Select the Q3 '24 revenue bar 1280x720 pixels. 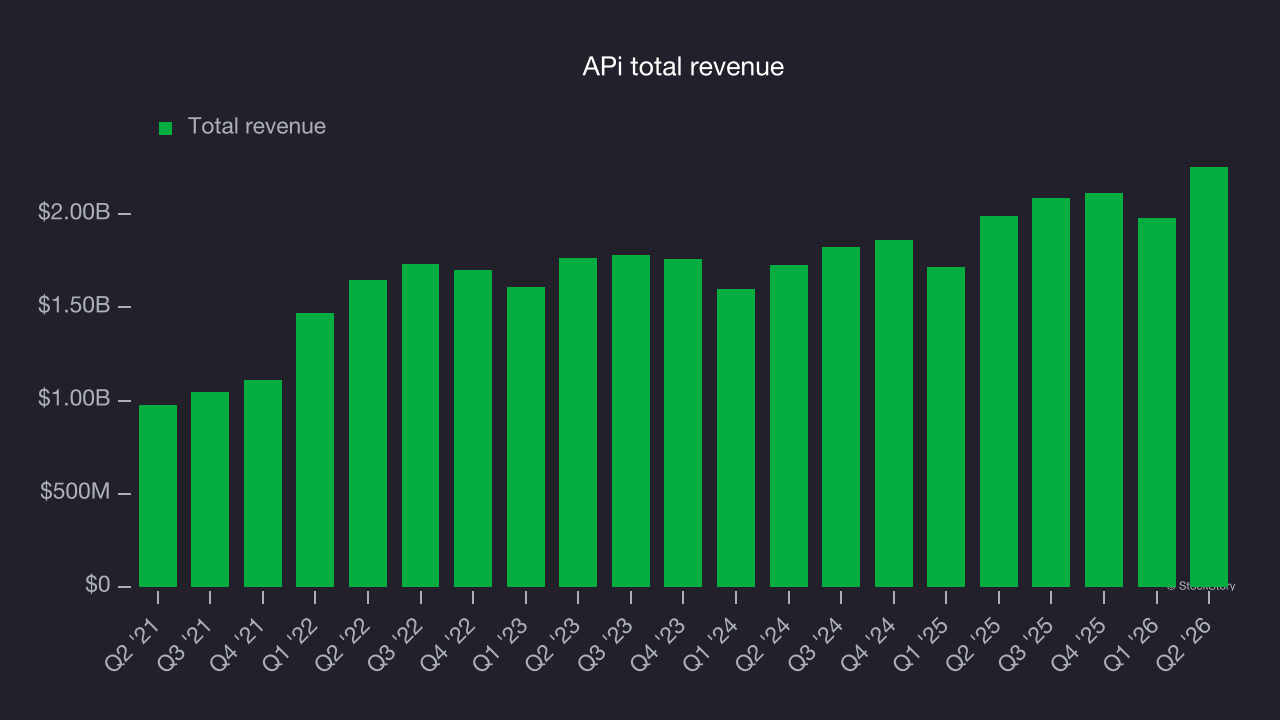(x=841, y=417)
